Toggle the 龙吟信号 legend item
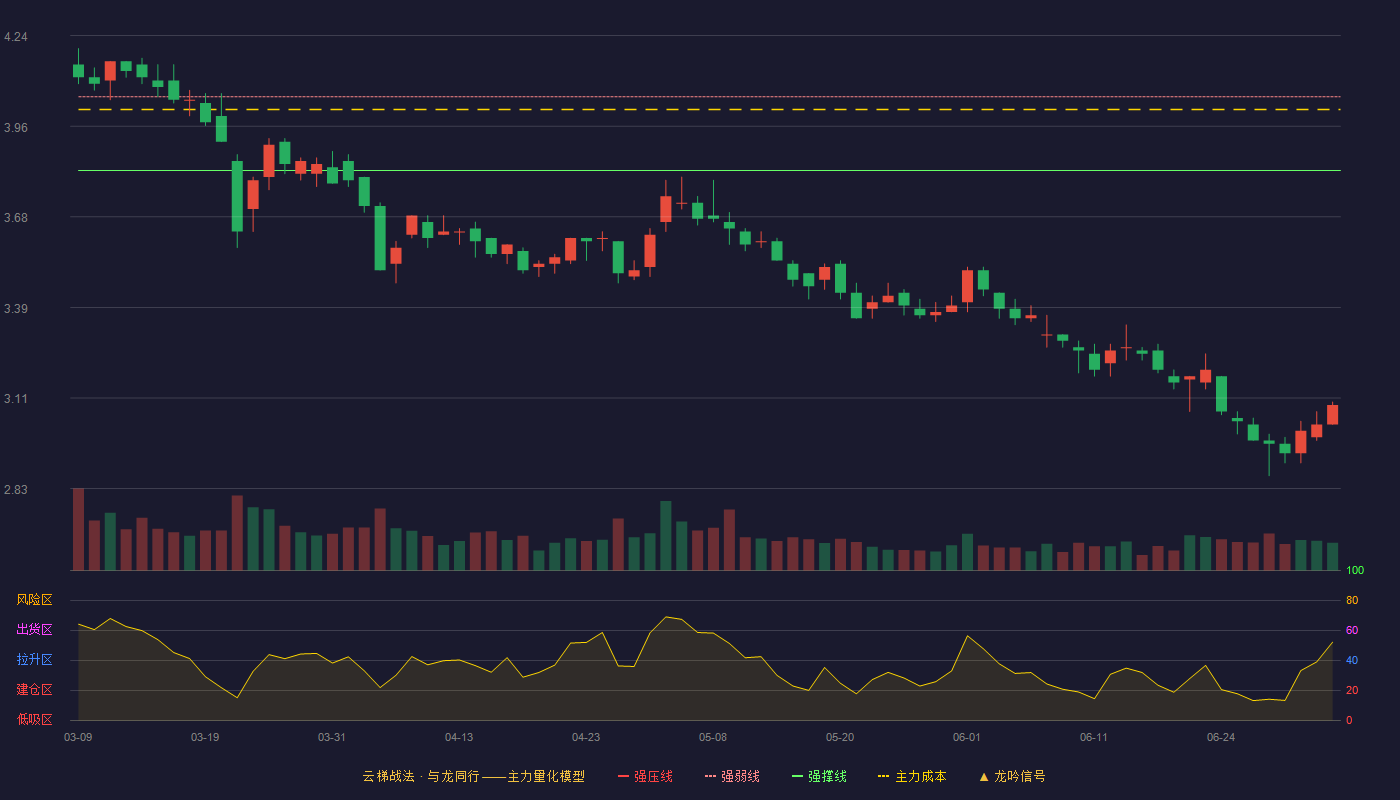 1012,776
